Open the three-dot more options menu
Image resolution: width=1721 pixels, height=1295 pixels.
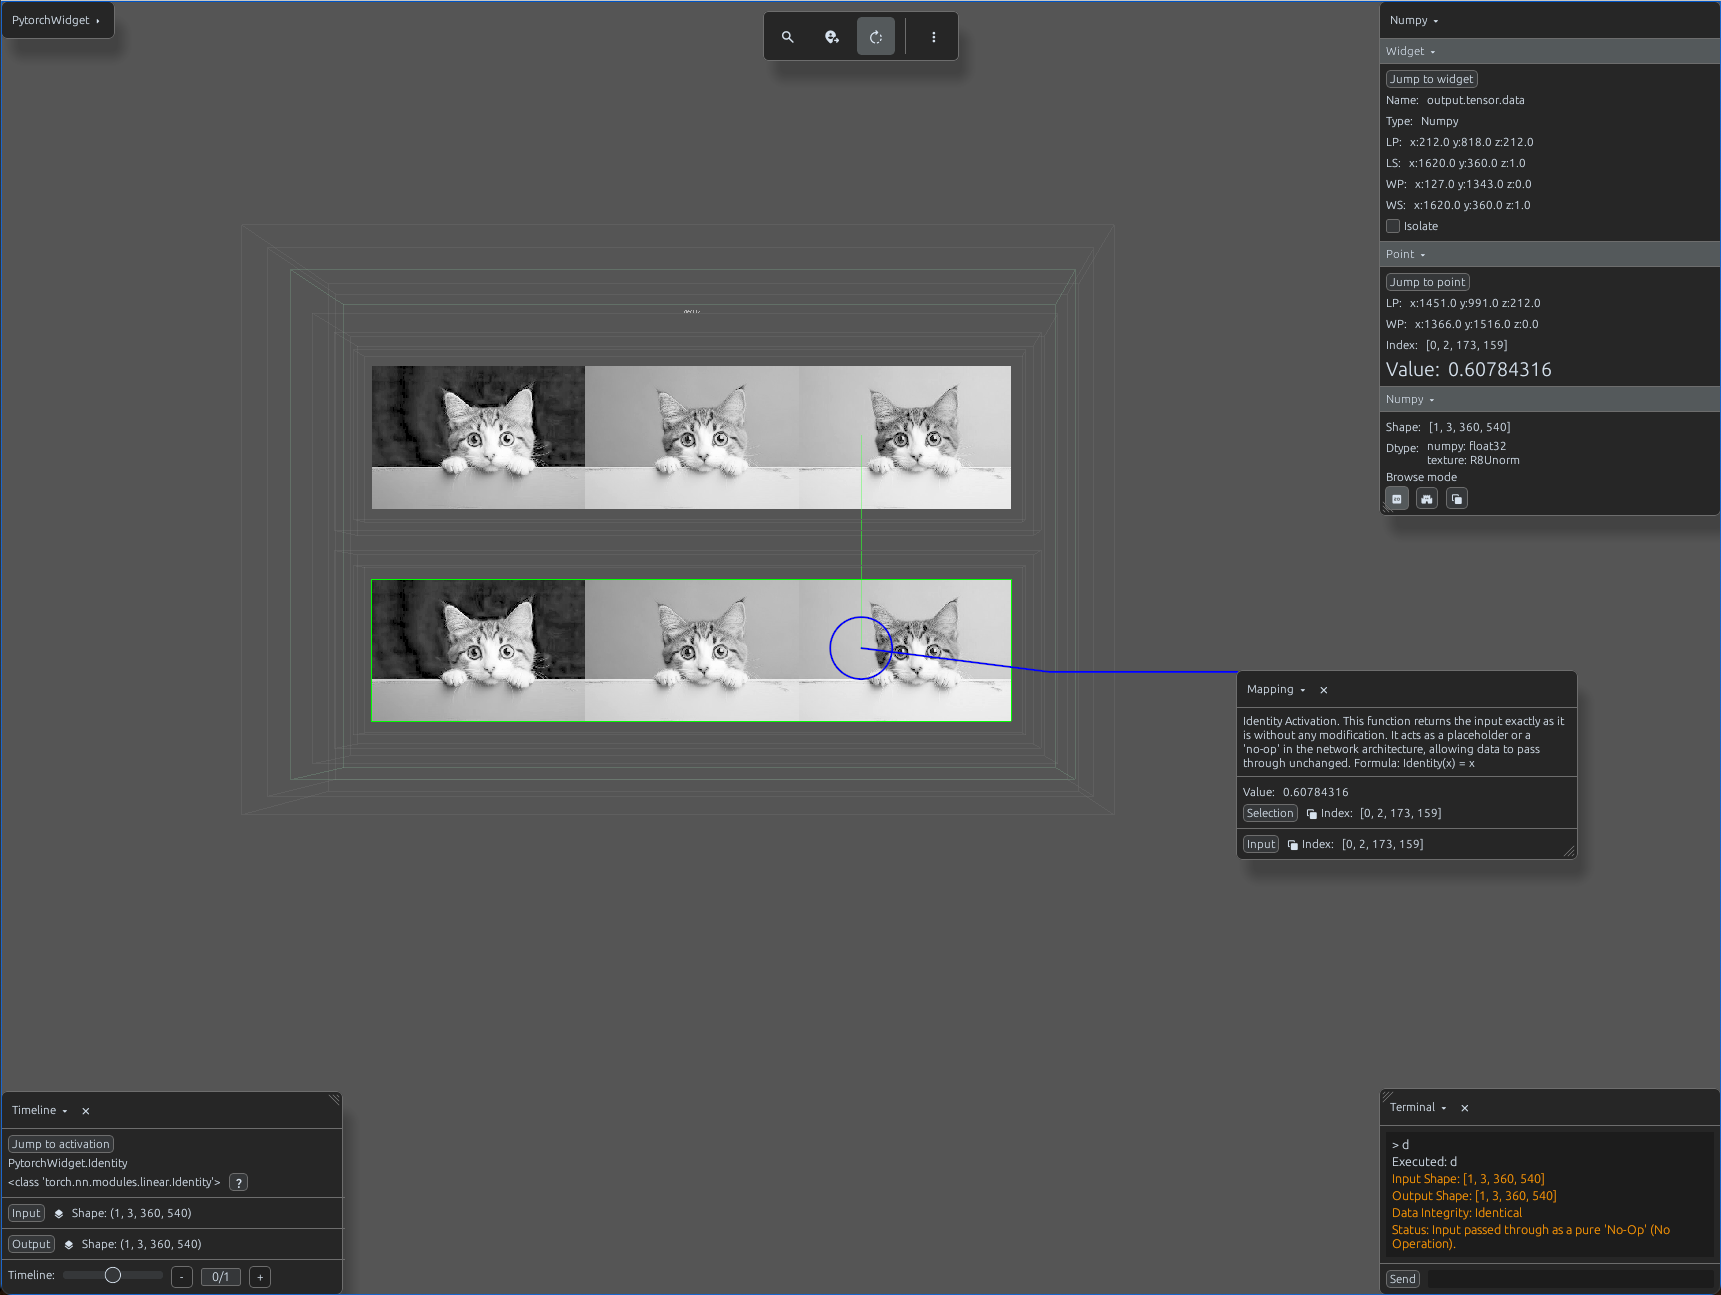pos(934,37)
